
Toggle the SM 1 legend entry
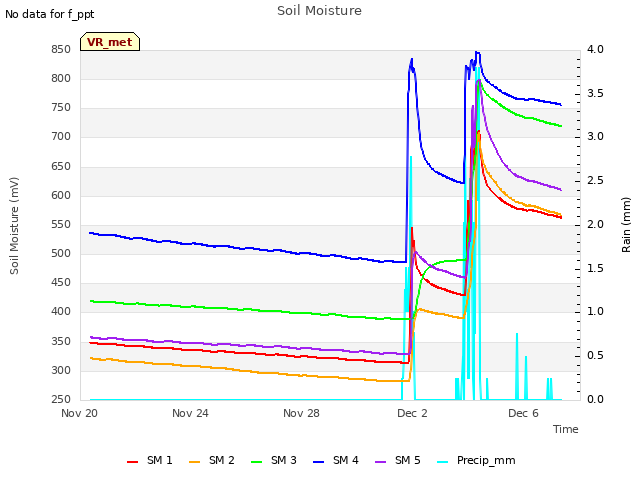[149, 460]
